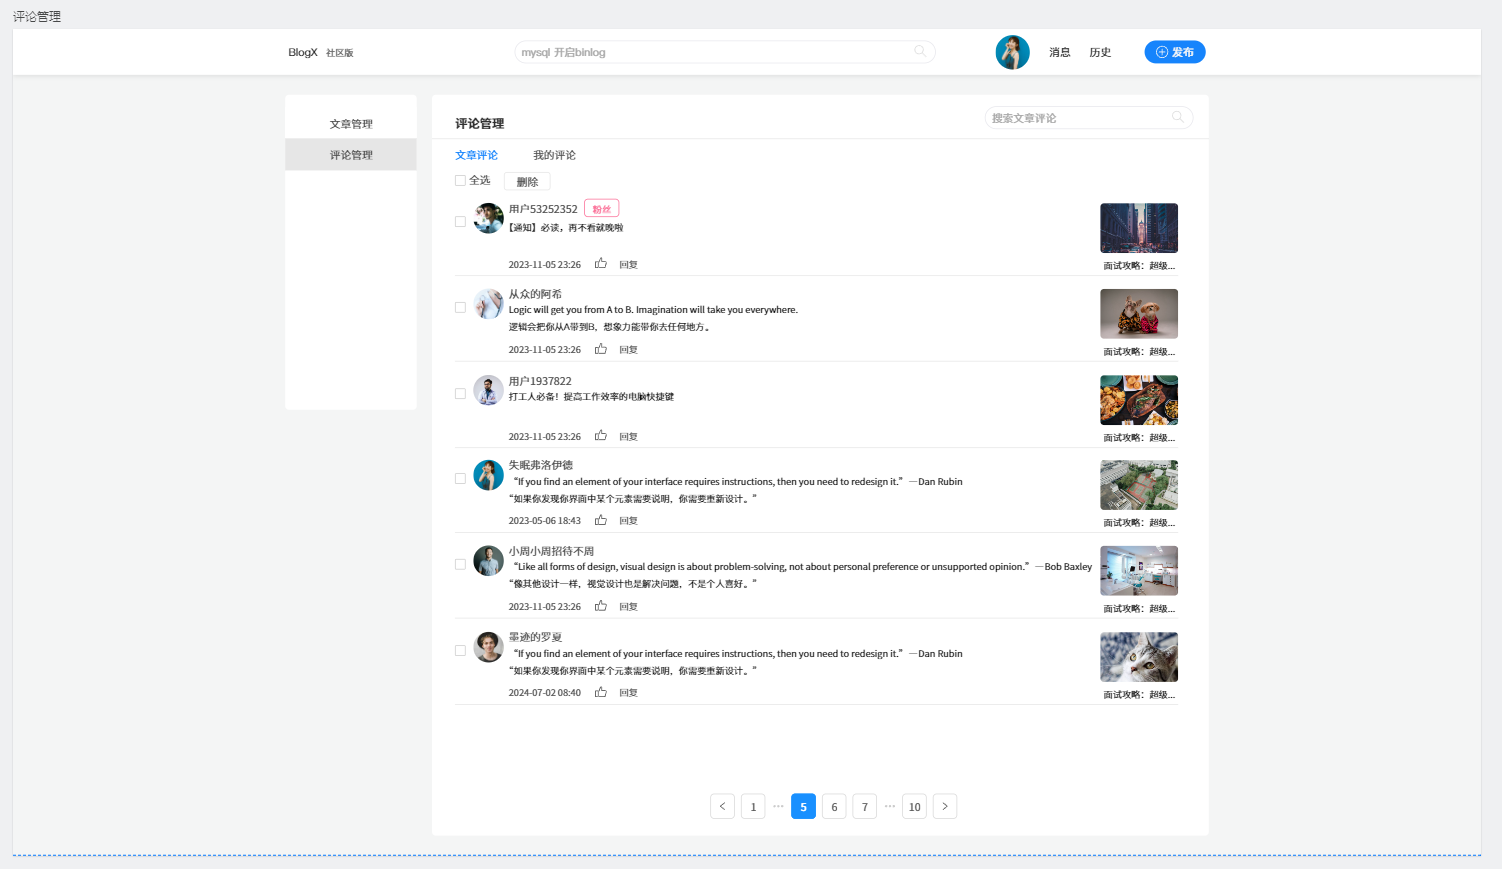Open 文章管理 in the left sidebar
This screenshot has height=869, width=1502.
click(351, 124)
